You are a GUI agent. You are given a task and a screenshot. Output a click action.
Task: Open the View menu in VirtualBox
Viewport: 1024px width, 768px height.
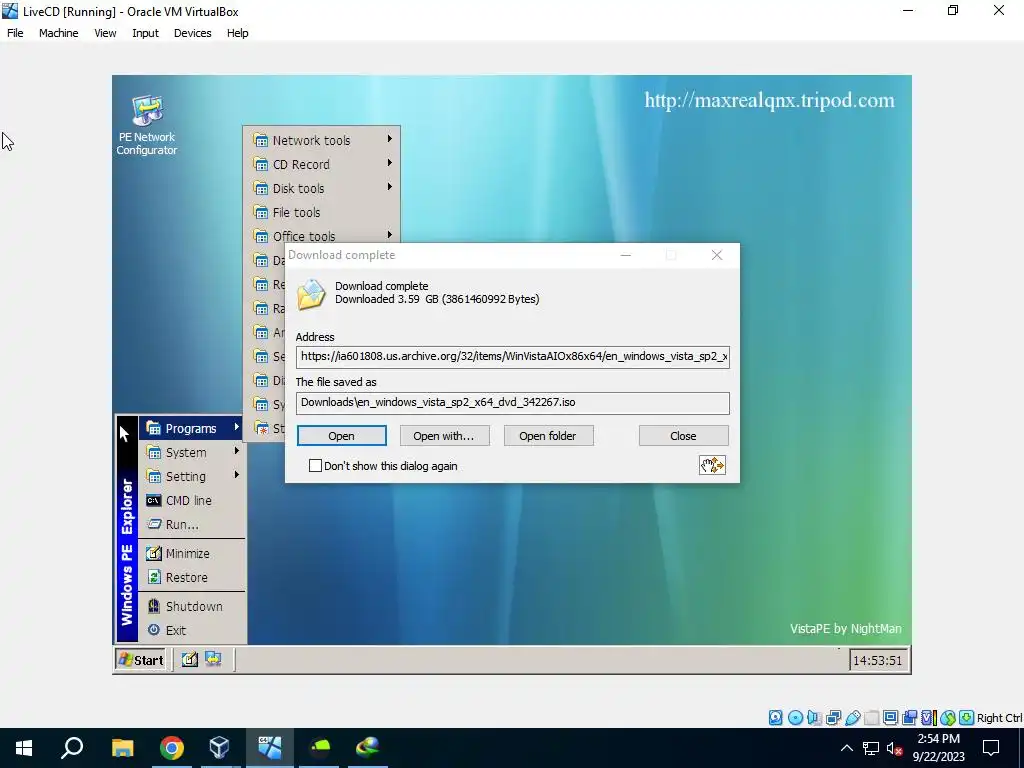105,33
